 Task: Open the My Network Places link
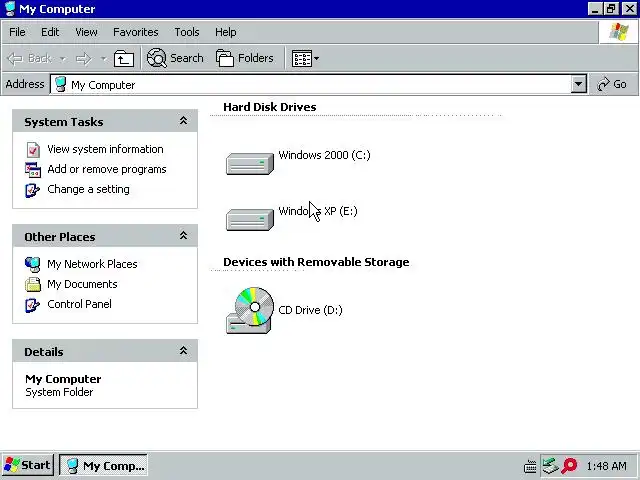coord(92,264)
